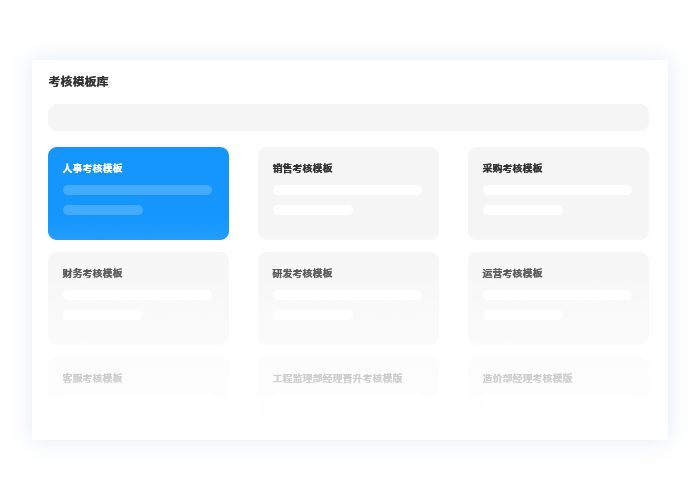The height and width of the screenshot is (500, 700).
Task: Open the 客服考核模板 card
Action: click(138, 389)
